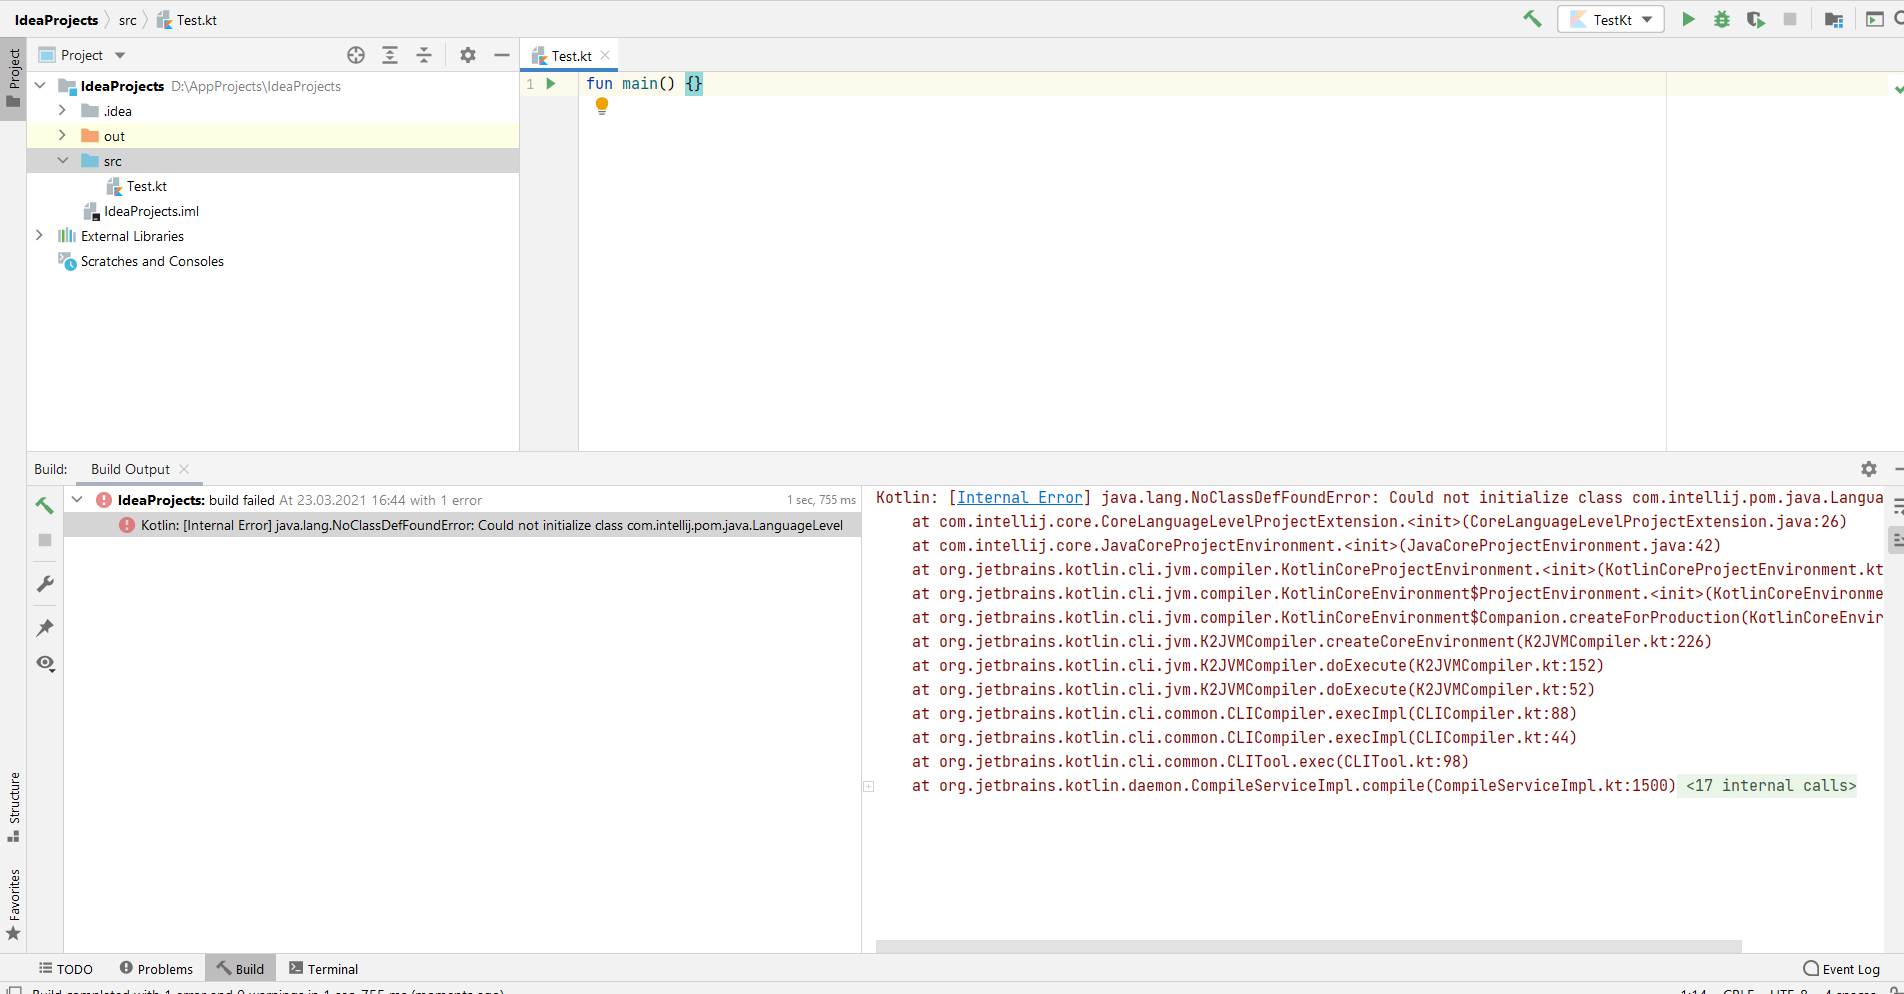Hide the Project panel with minus icon

(x=502, y=55)
